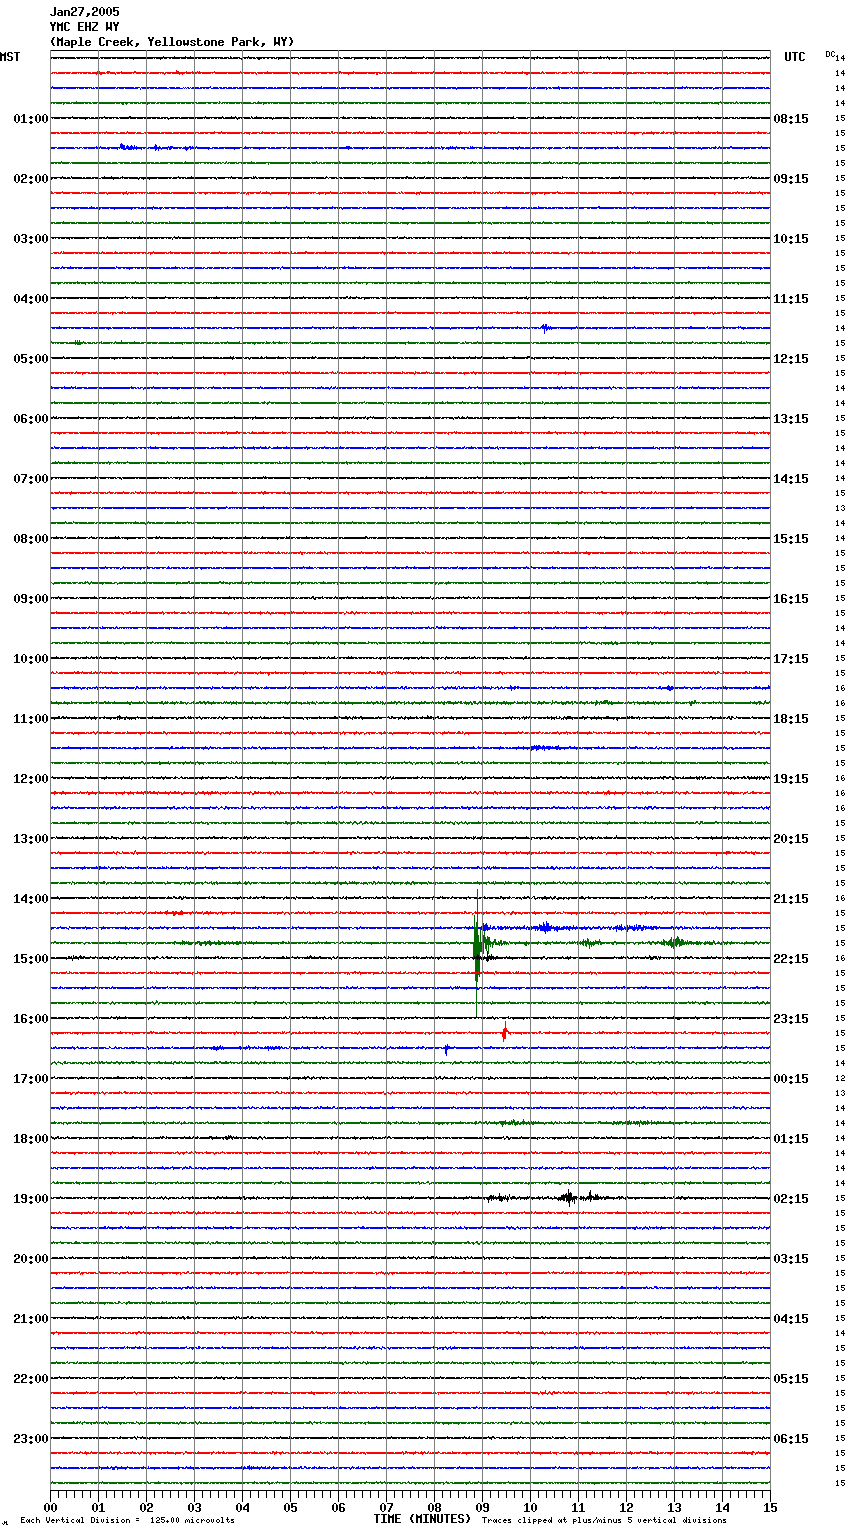Viewport: 850px width, 1534px height.
Task: Select the 01:00 MST time label
Action: (31, 119)
